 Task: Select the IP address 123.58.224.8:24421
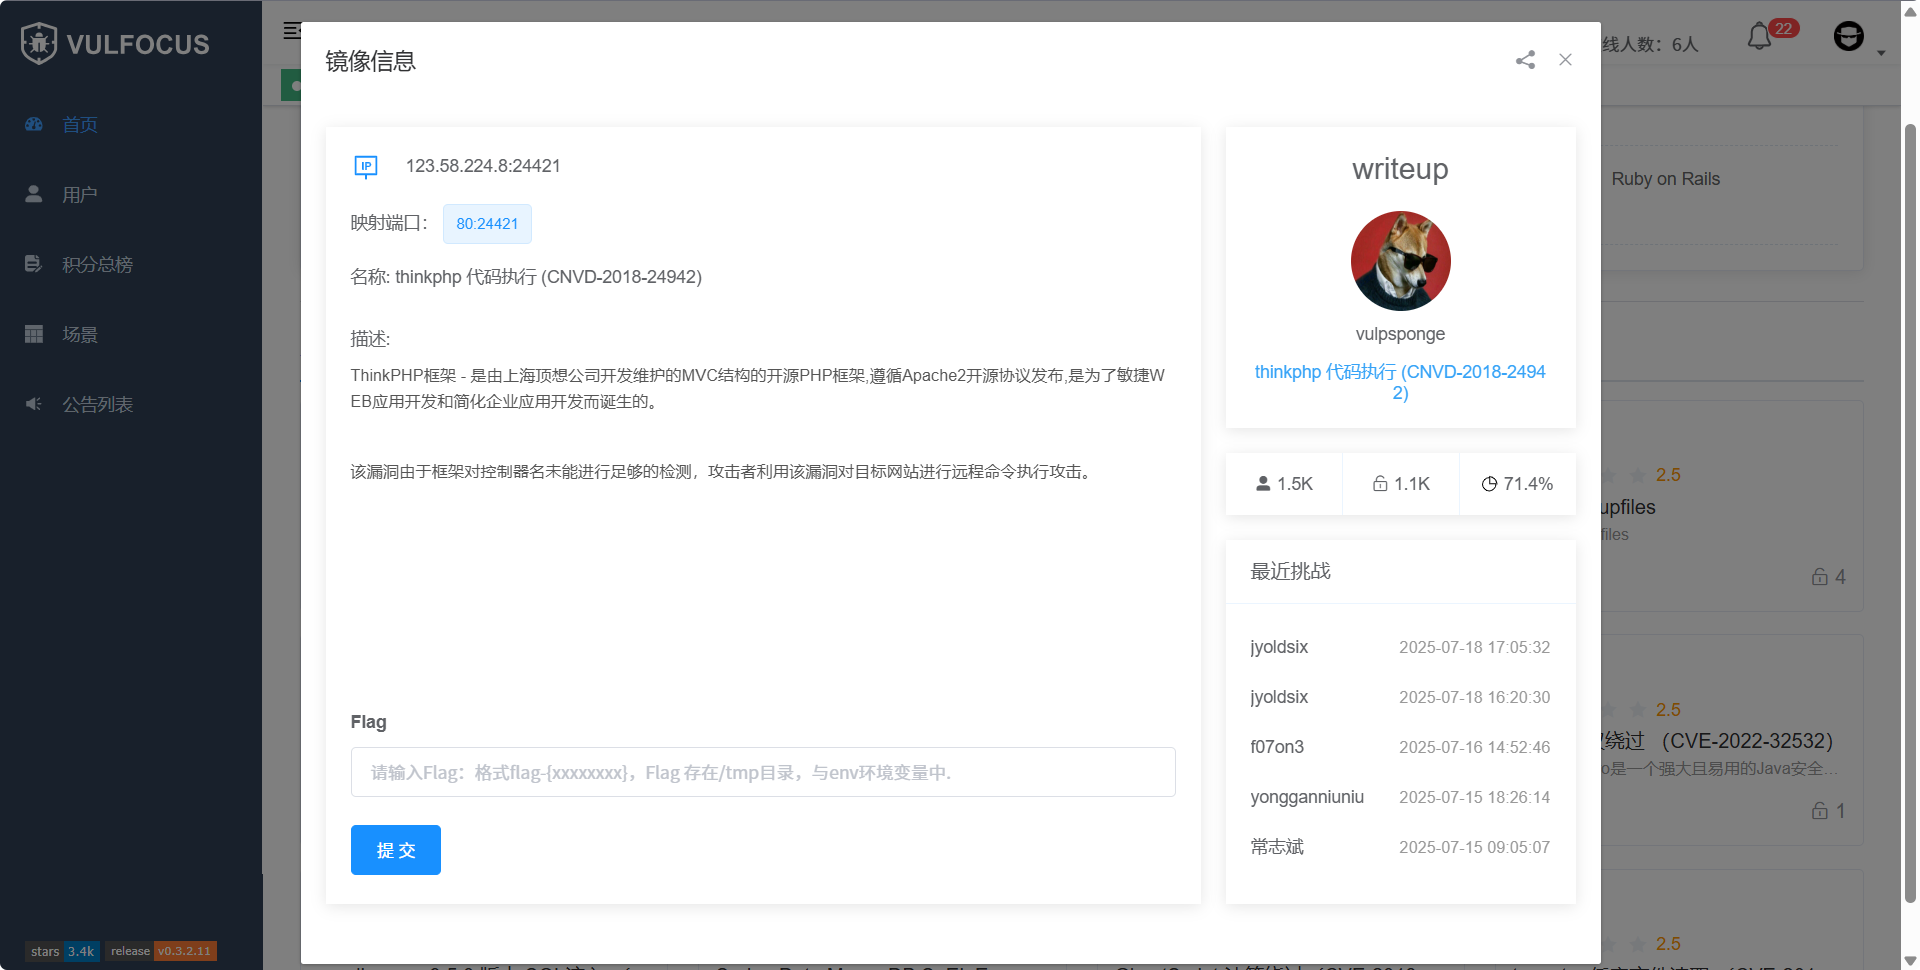483,166
